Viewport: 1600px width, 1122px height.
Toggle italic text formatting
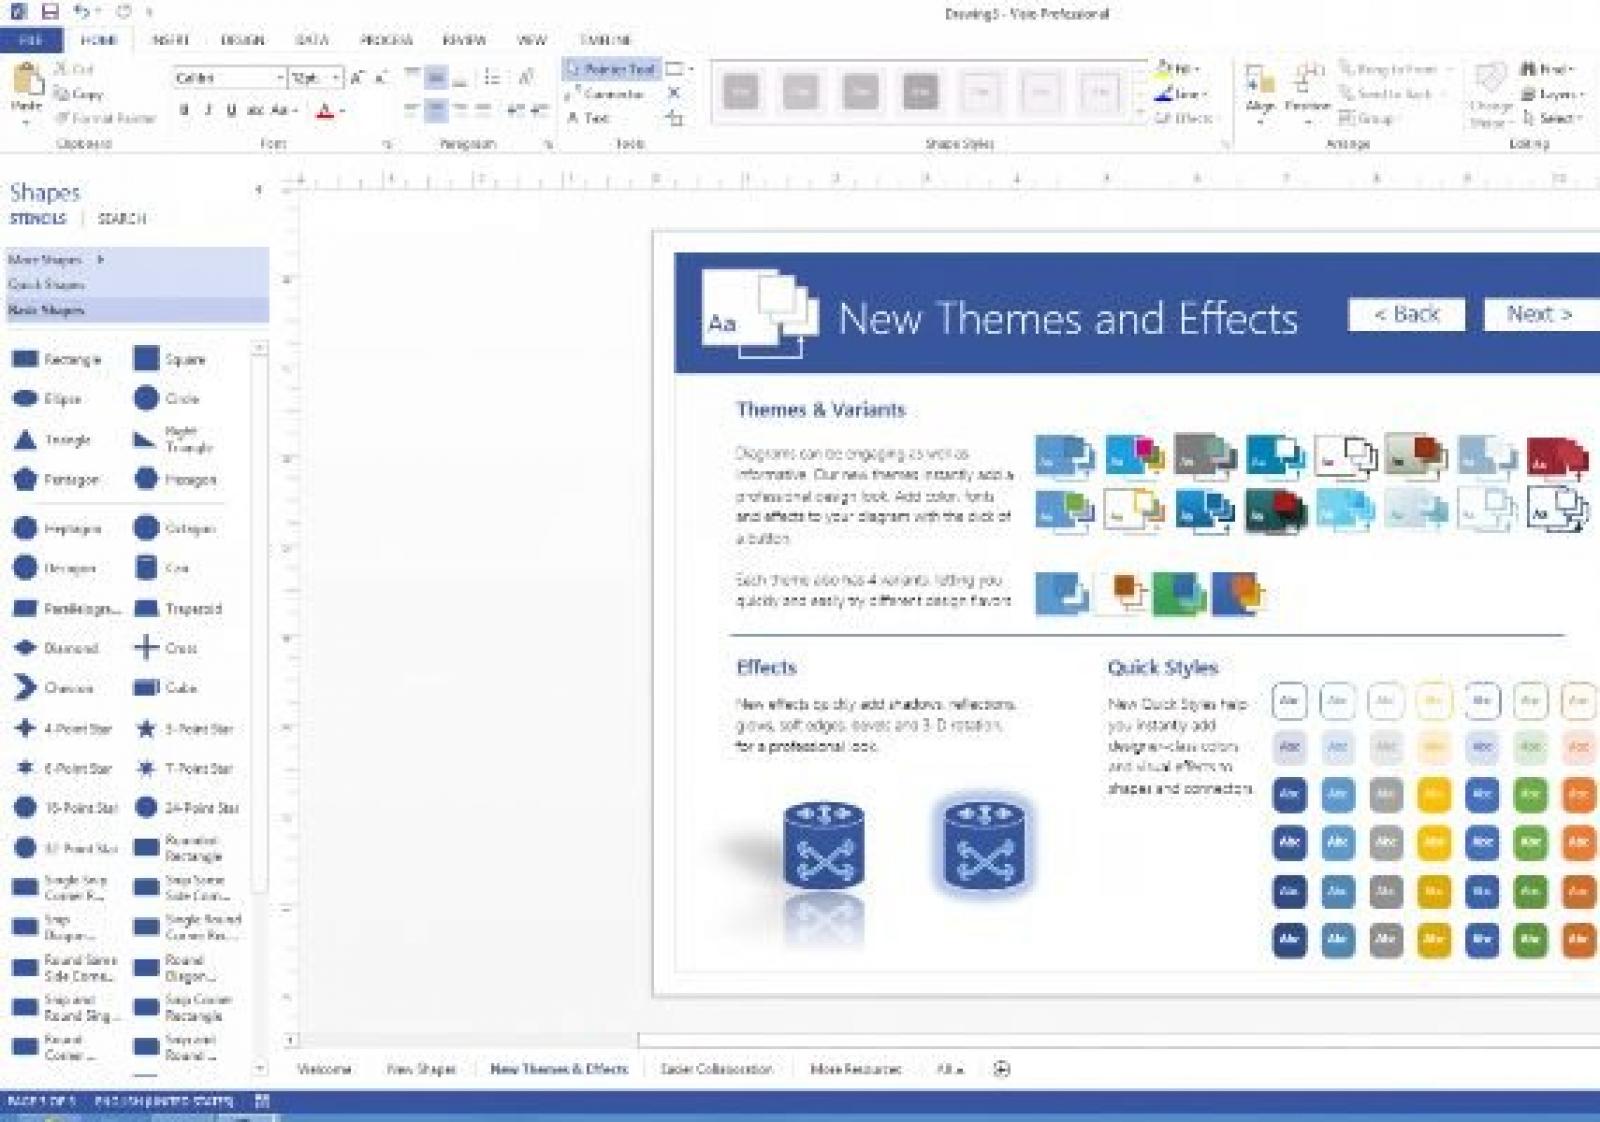(208, 110)
